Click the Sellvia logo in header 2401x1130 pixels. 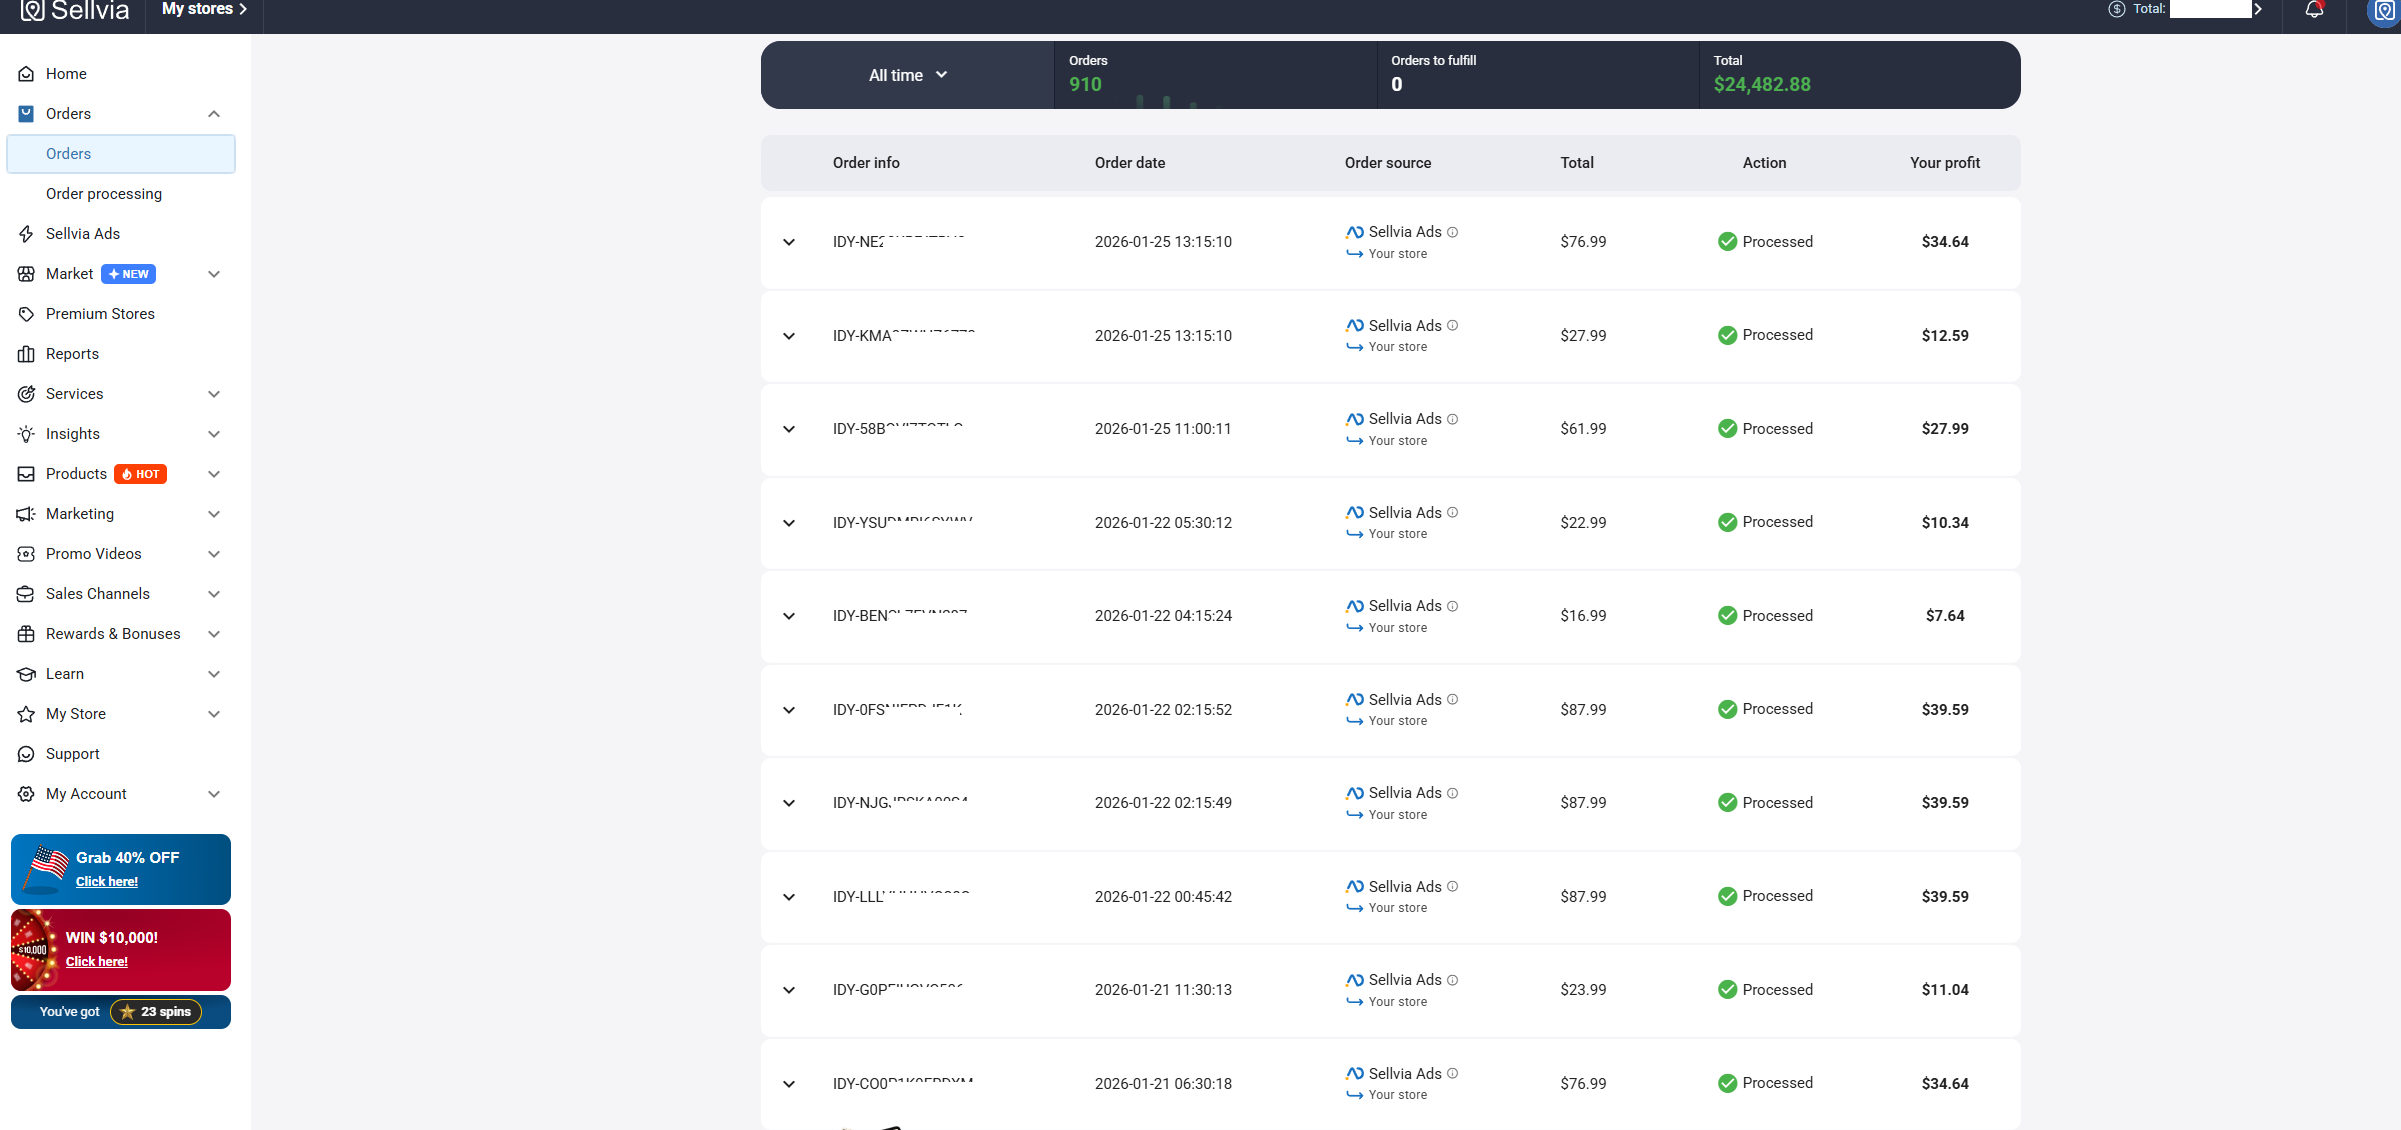click(75, 10)
